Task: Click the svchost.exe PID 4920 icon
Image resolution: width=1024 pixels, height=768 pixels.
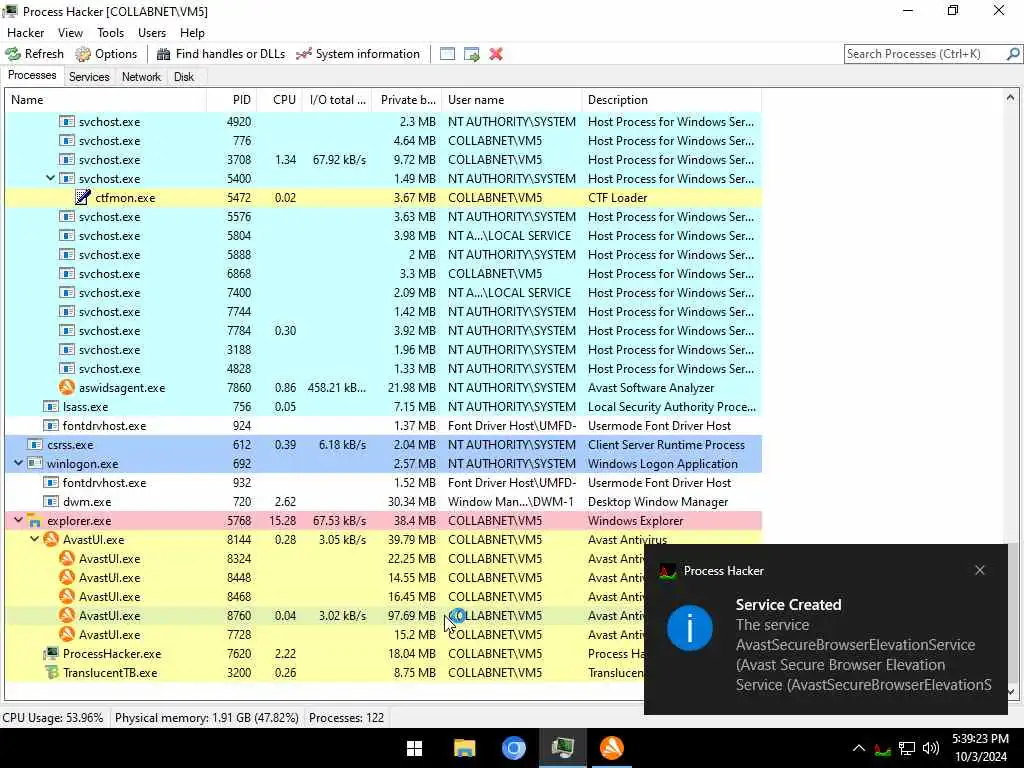Action: (x=67, y=121)
